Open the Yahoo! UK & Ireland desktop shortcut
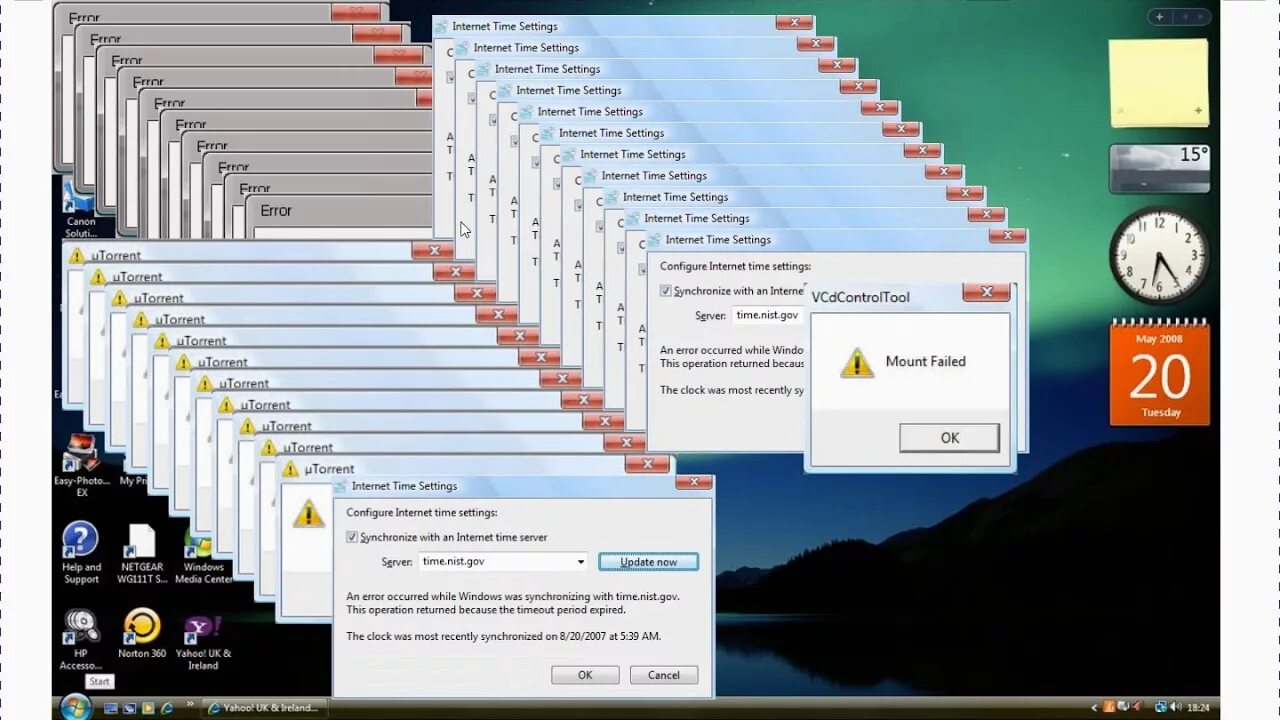The width and height of the screenshot is (1280, 720). click(203, 641)
